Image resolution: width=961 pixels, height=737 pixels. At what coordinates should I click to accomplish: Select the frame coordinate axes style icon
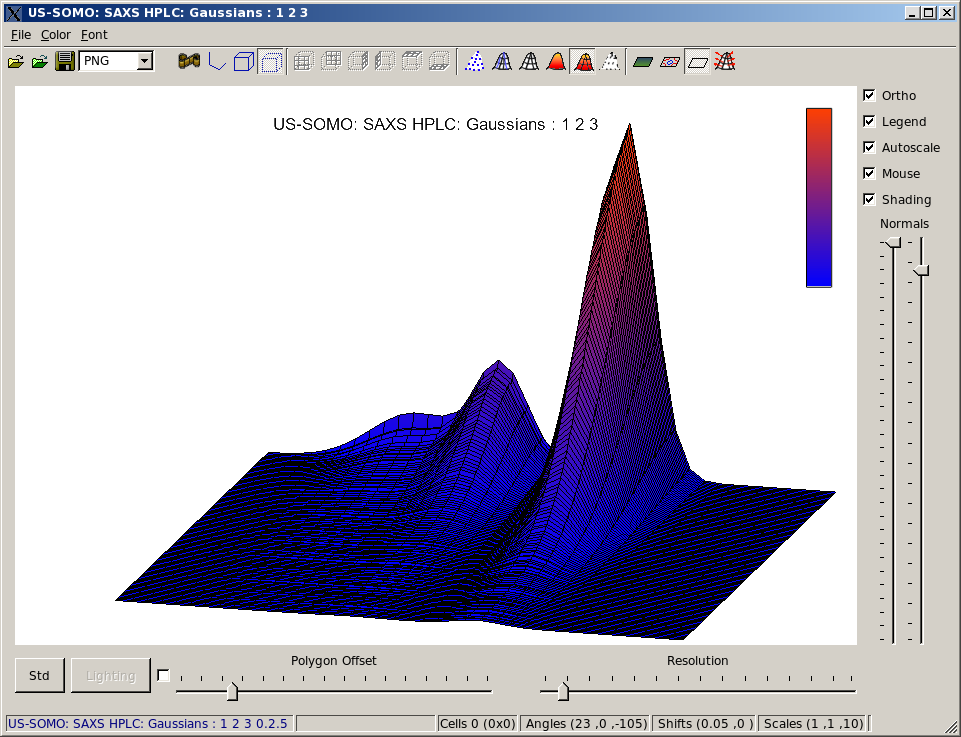click(x=216, y=61)
